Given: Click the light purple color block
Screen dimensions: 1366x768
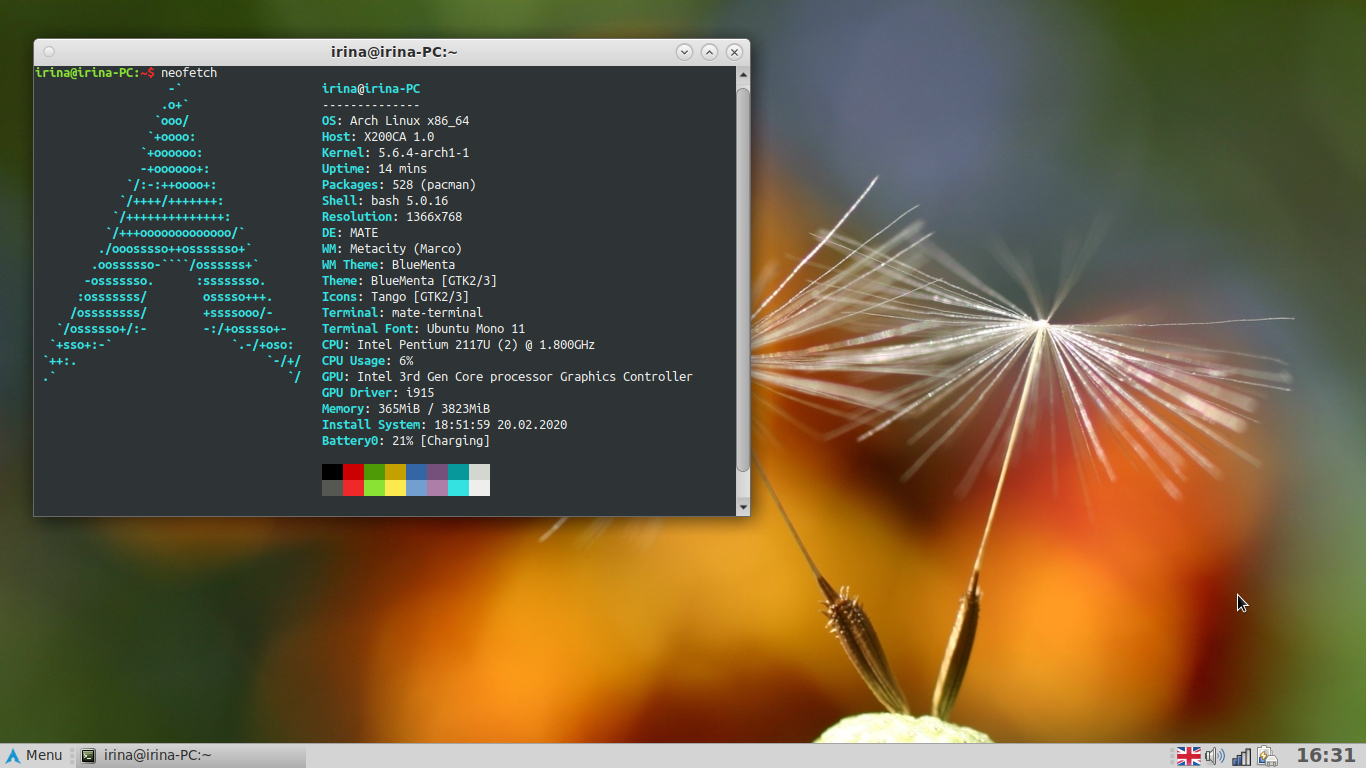Looking at the screenshot, I should pos(437,488).
